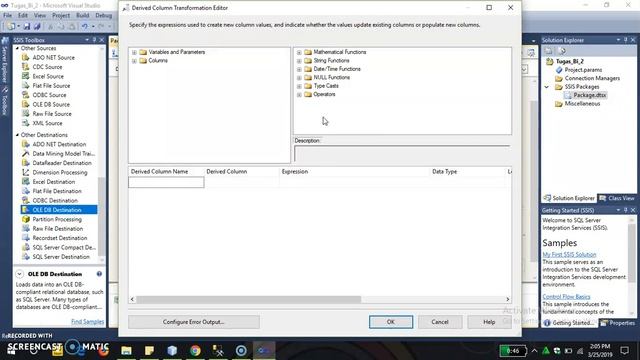Choose Excel Source in SSIS Toolbox

click(x=48, y=76)
